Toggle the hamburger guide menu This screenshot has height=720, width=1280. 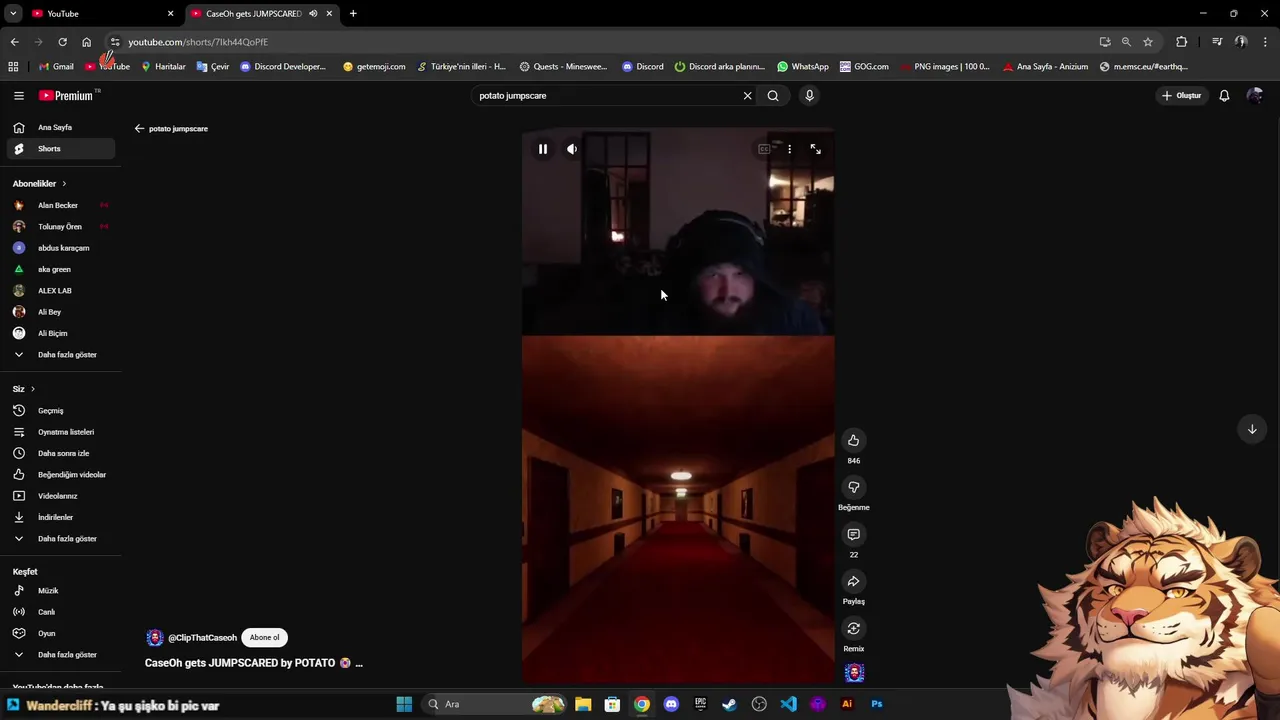(x=18, y=96)
